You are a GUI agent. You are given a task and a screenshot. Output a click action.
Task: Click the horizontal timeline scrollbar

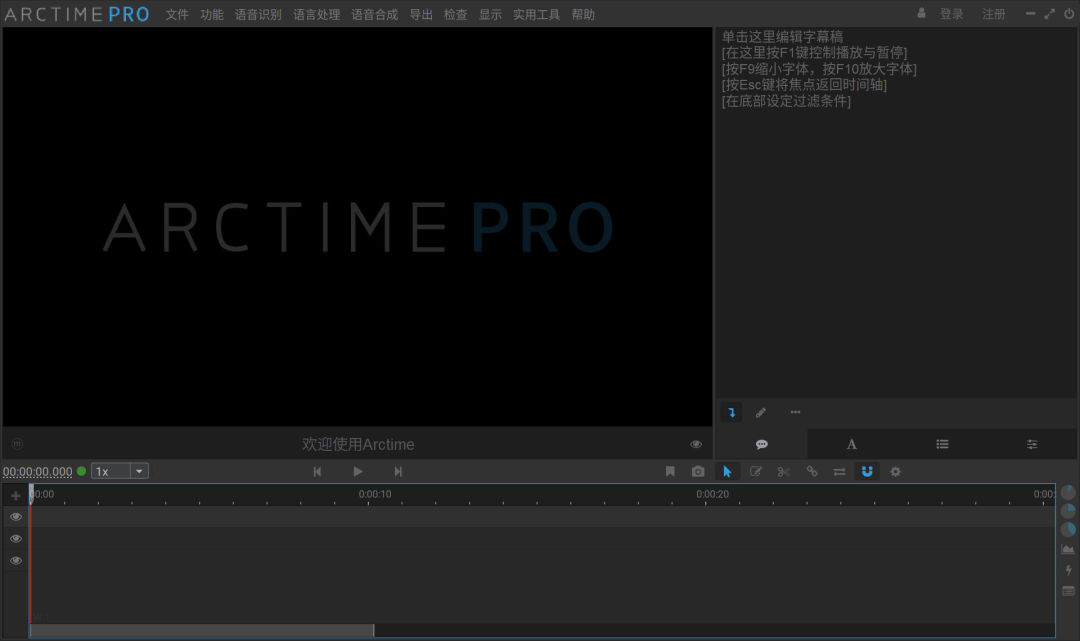(x=202, y=631)
